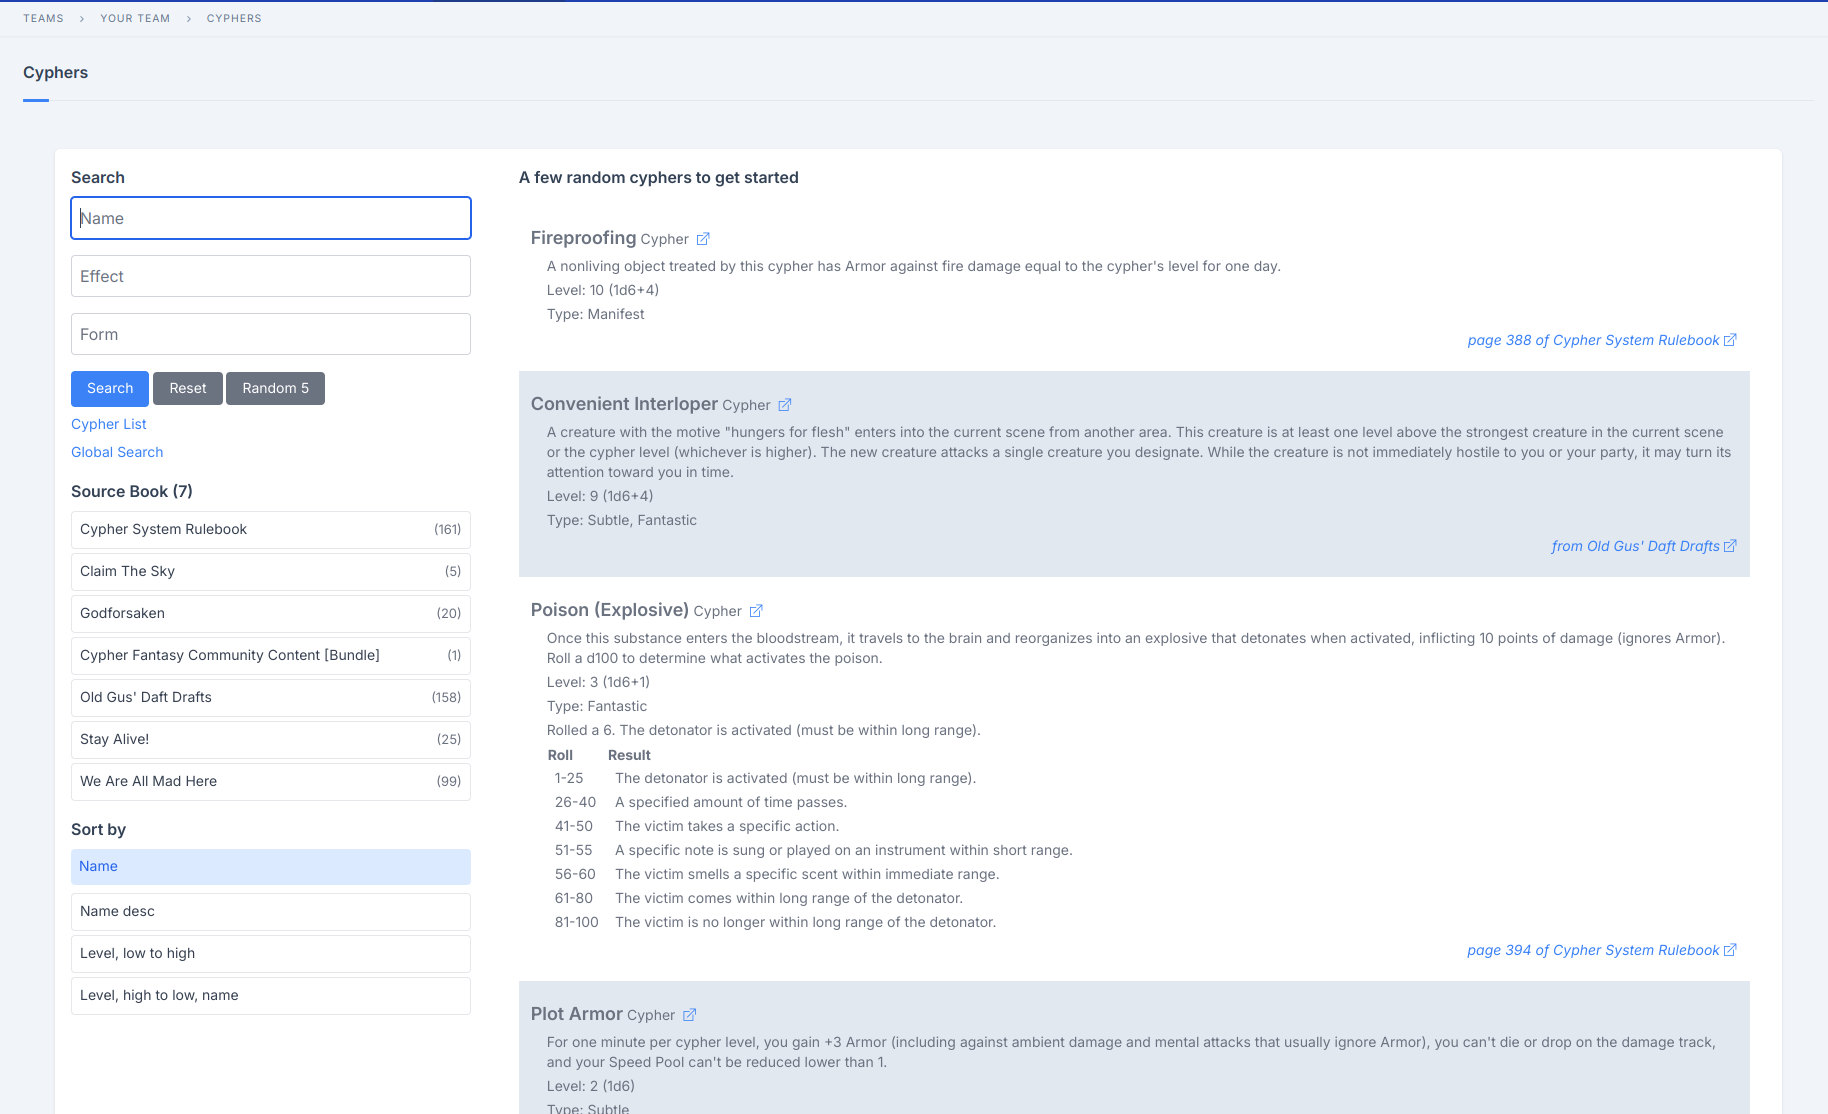The height and width of the screenshot is (1114, 1828).
Task: Open page 388 of Cypher System Rulebook link
Action: tap(1600, 340)
